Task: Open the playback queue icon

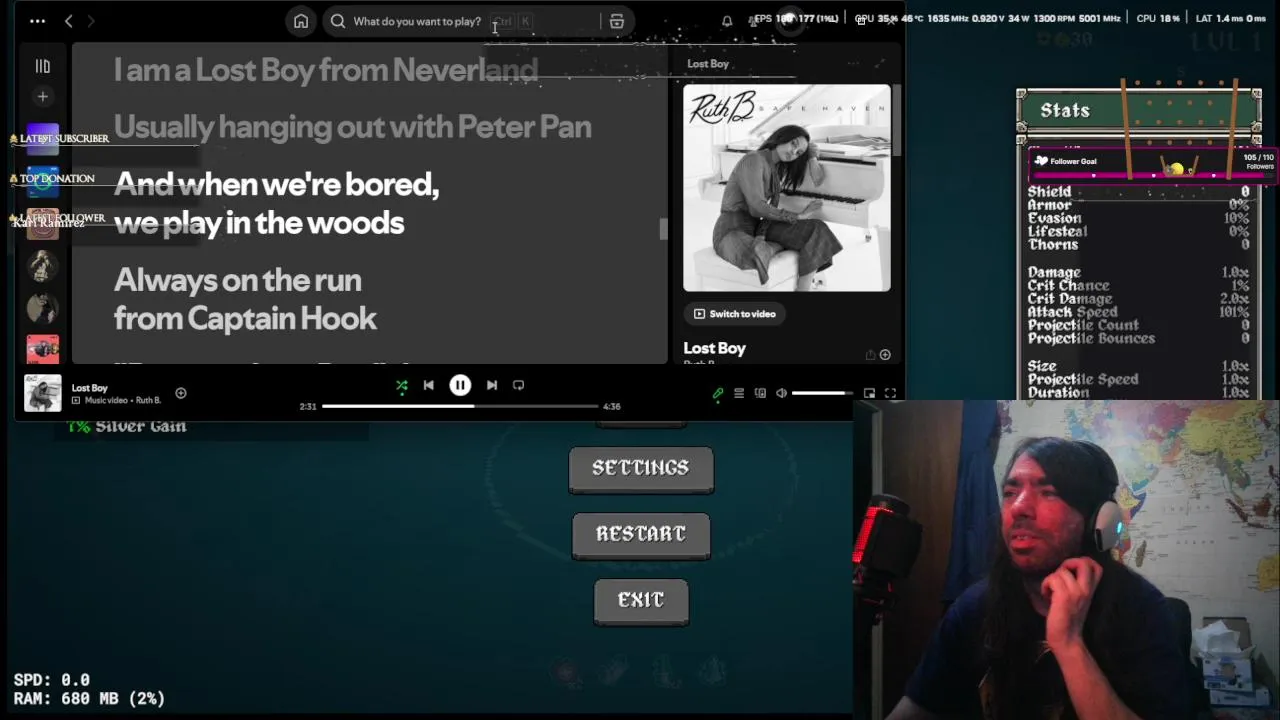Action: point(739,393)
